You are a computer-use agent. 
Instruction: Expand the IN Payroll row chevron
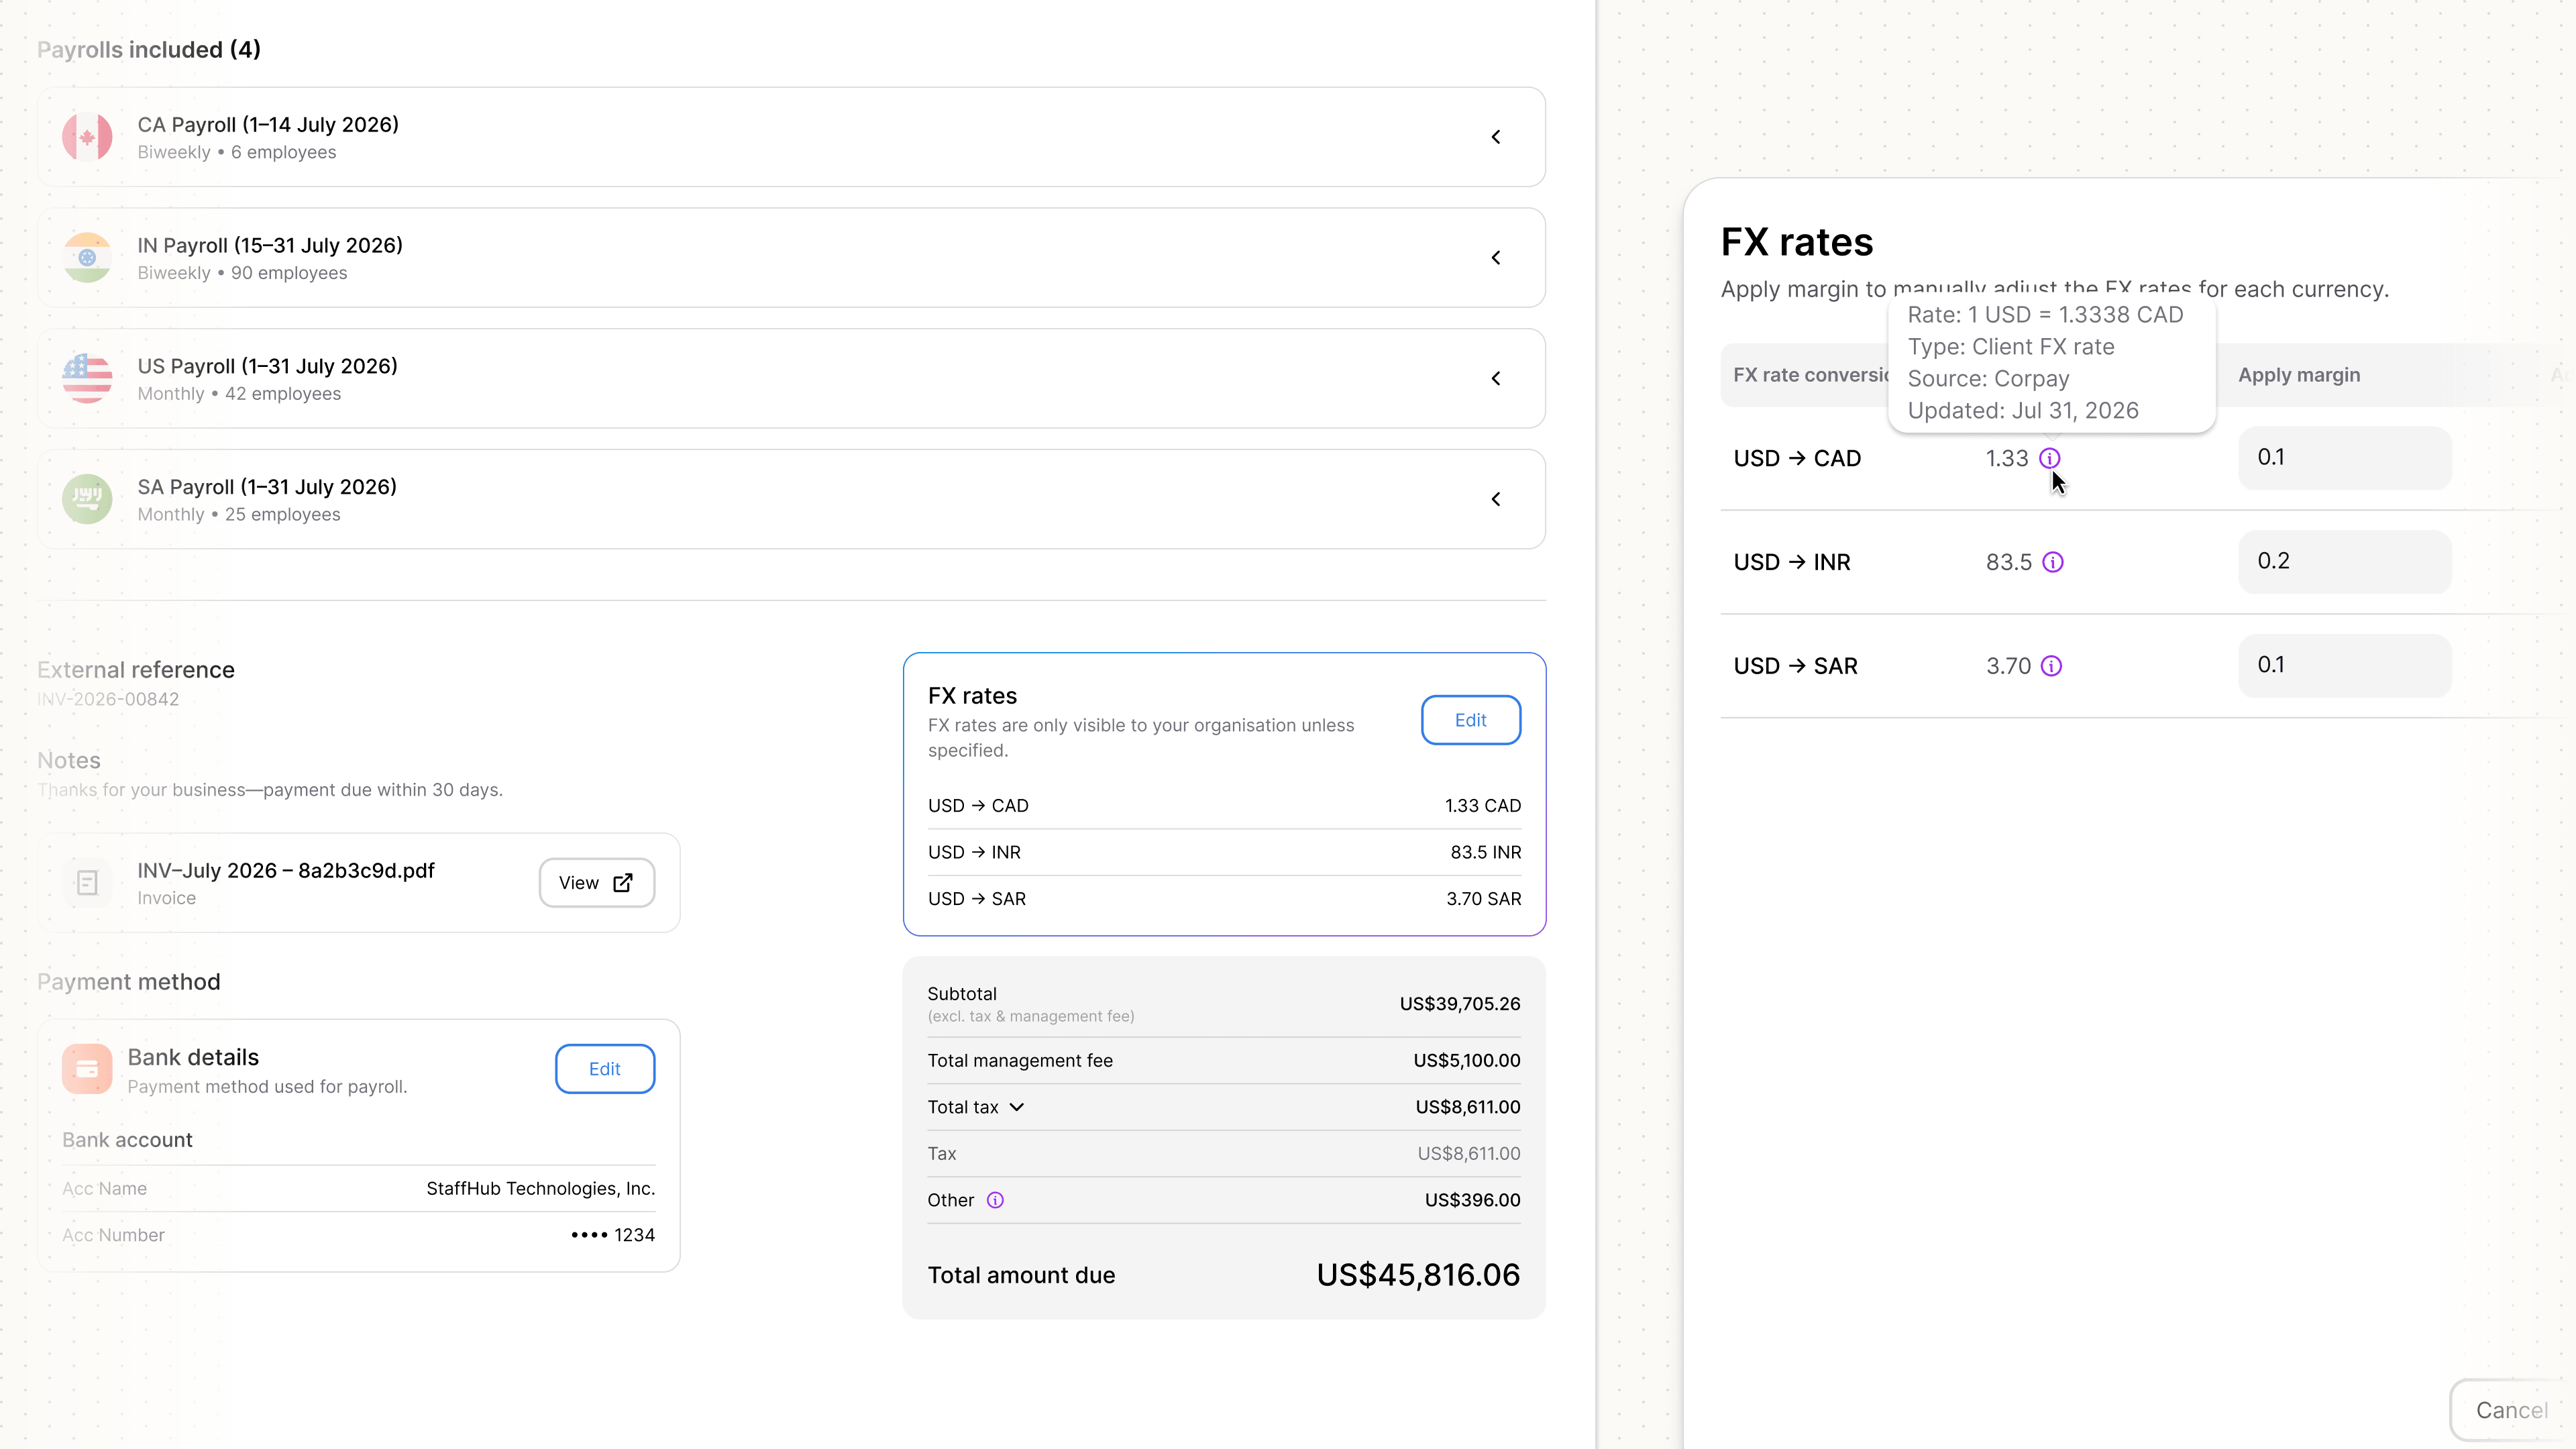1496,258
